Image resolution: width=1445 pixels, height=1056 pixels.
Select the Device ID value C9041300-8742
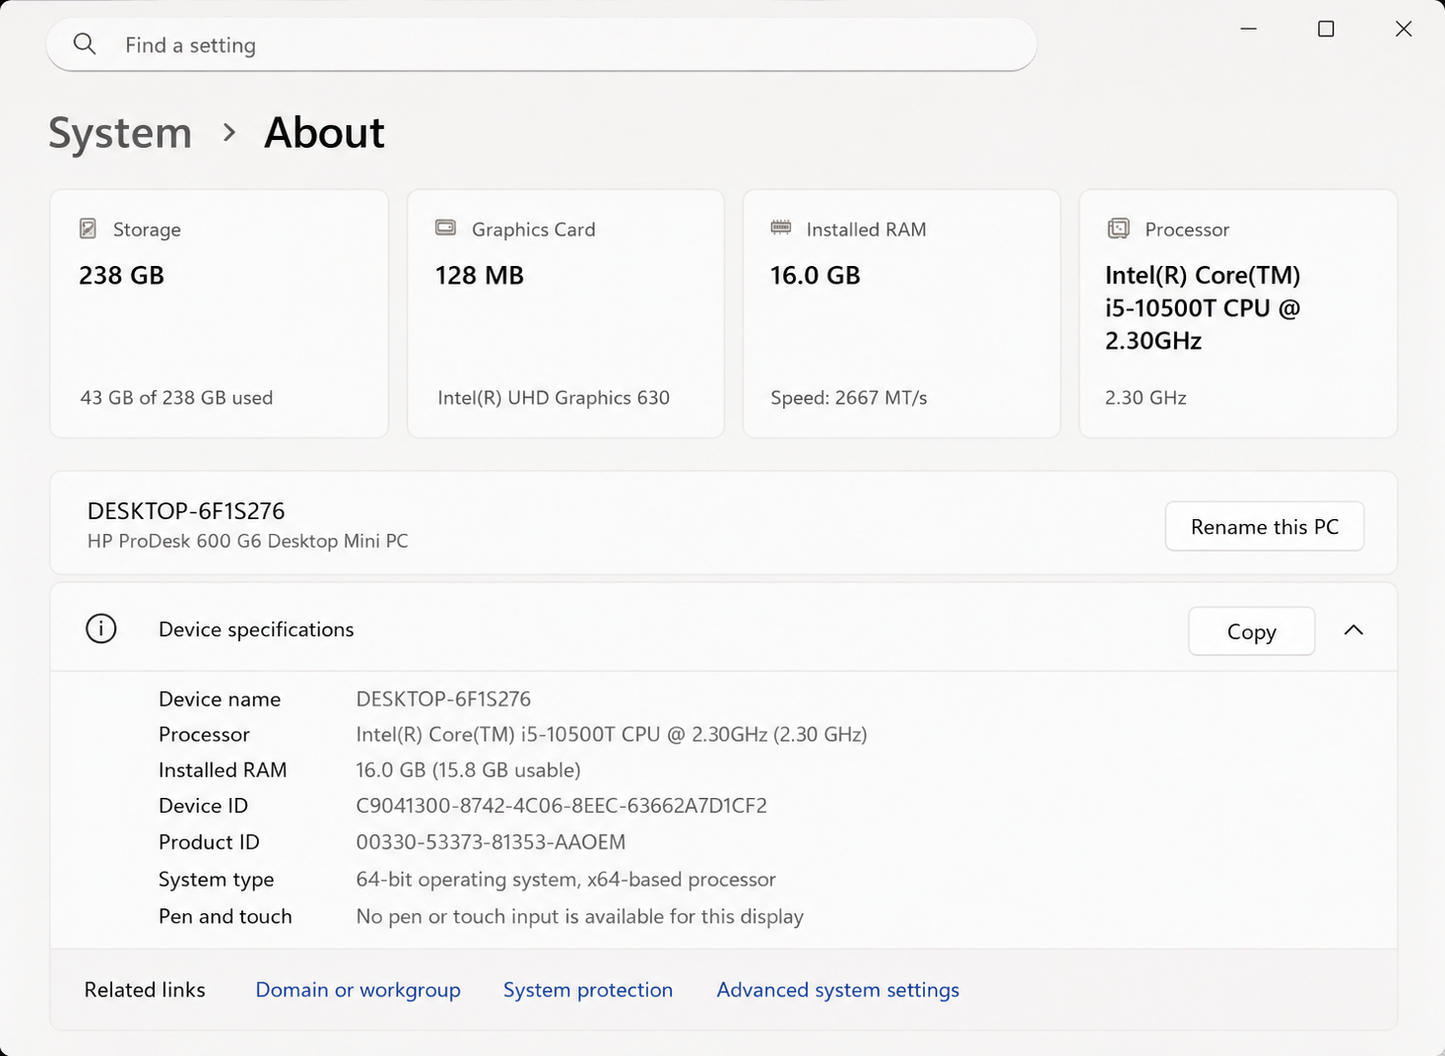pyautogui.click(x=561, y=806)
